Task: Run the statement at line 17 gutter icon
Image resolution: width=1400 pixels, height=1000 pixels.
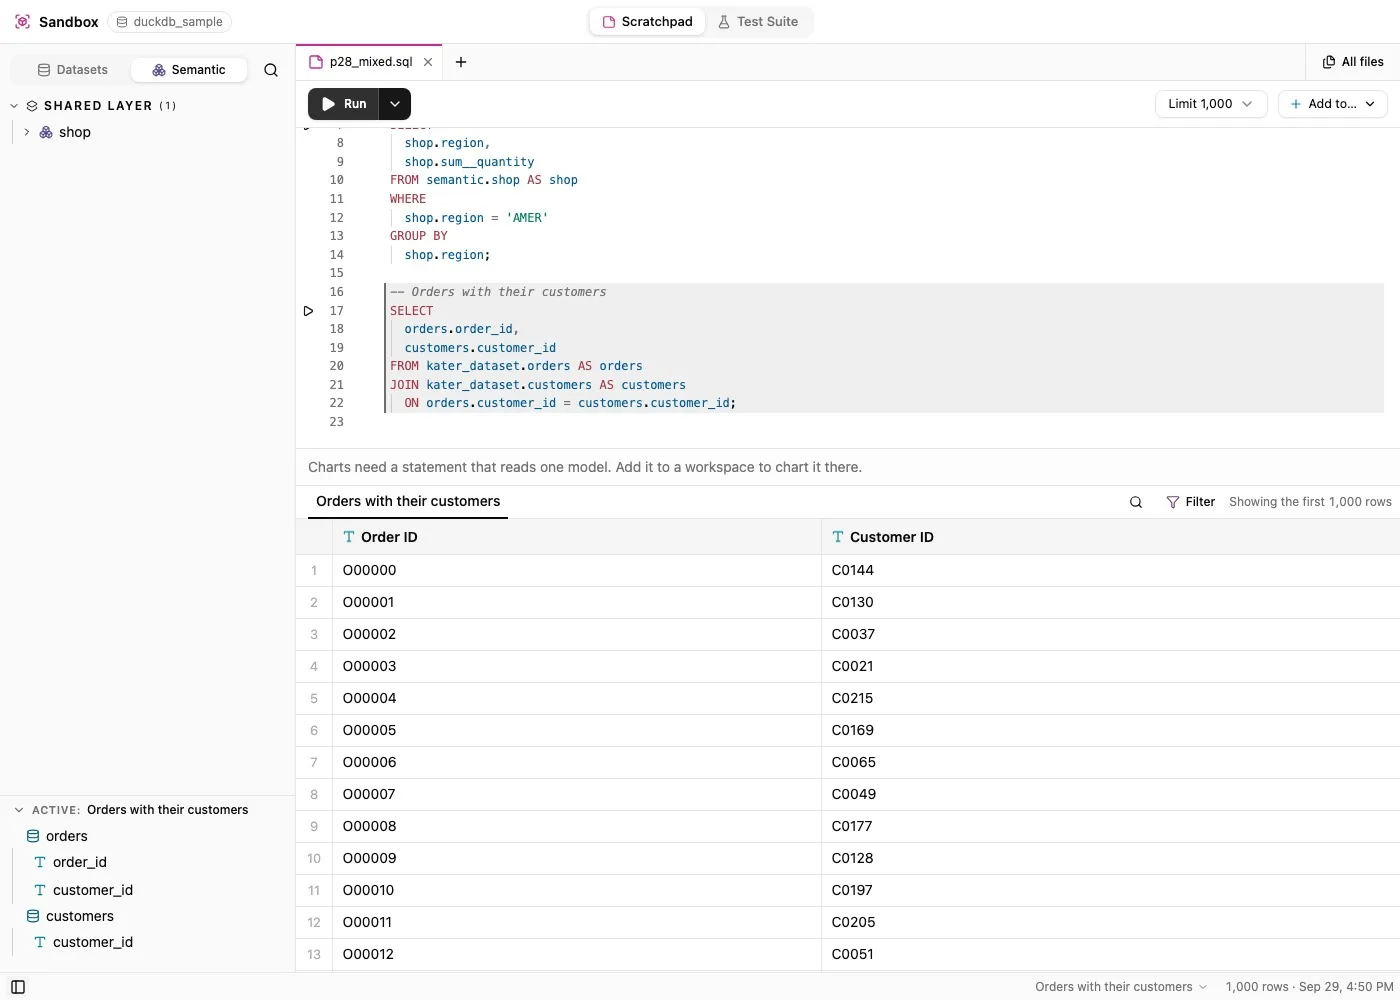Action: click(308, 311)
